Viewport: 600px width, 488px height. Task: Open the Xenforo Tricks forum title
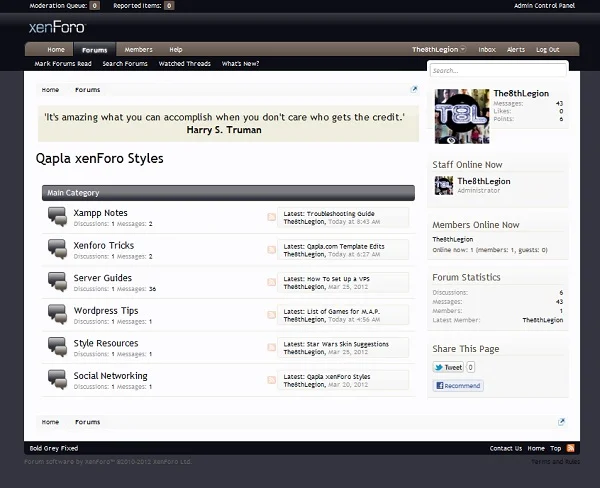click(104, 245)
